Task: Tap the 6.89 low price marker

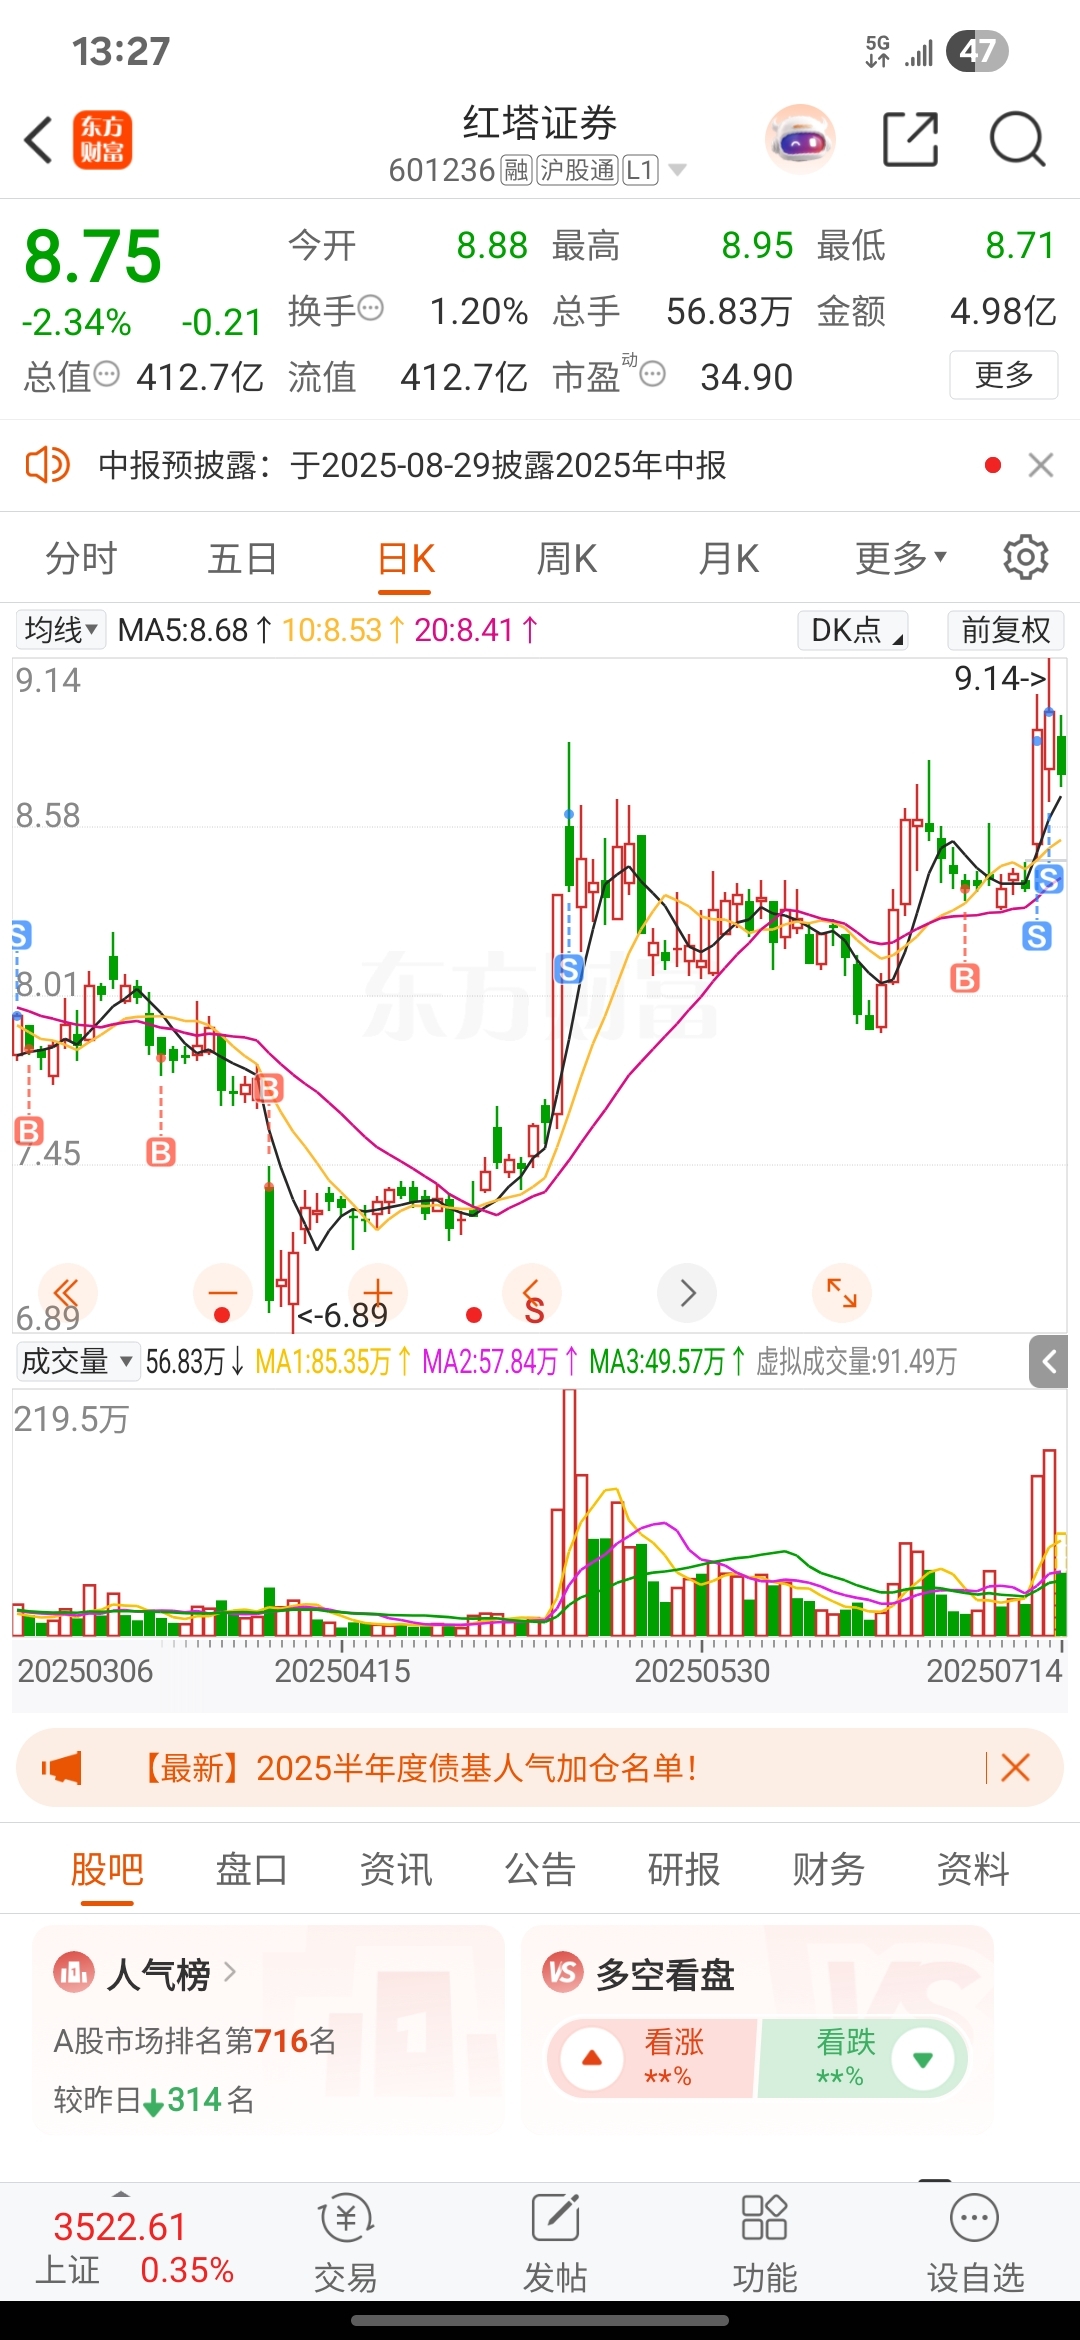Action: 343,1315
